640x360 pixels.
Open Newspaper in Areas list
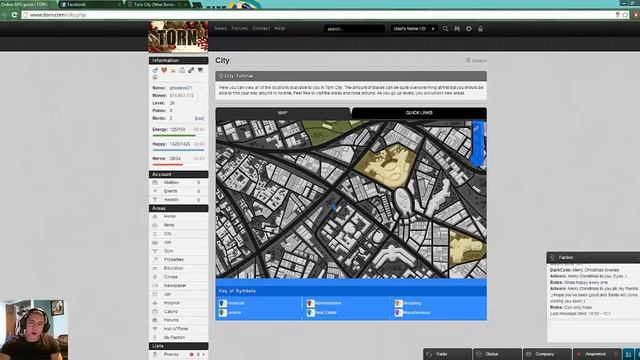point(178,286)
